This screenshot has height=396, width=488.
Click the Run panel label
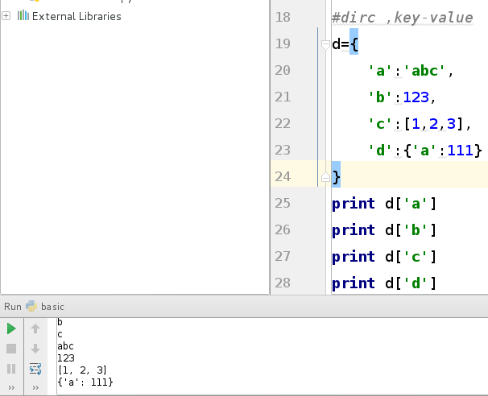pos(13,307)
